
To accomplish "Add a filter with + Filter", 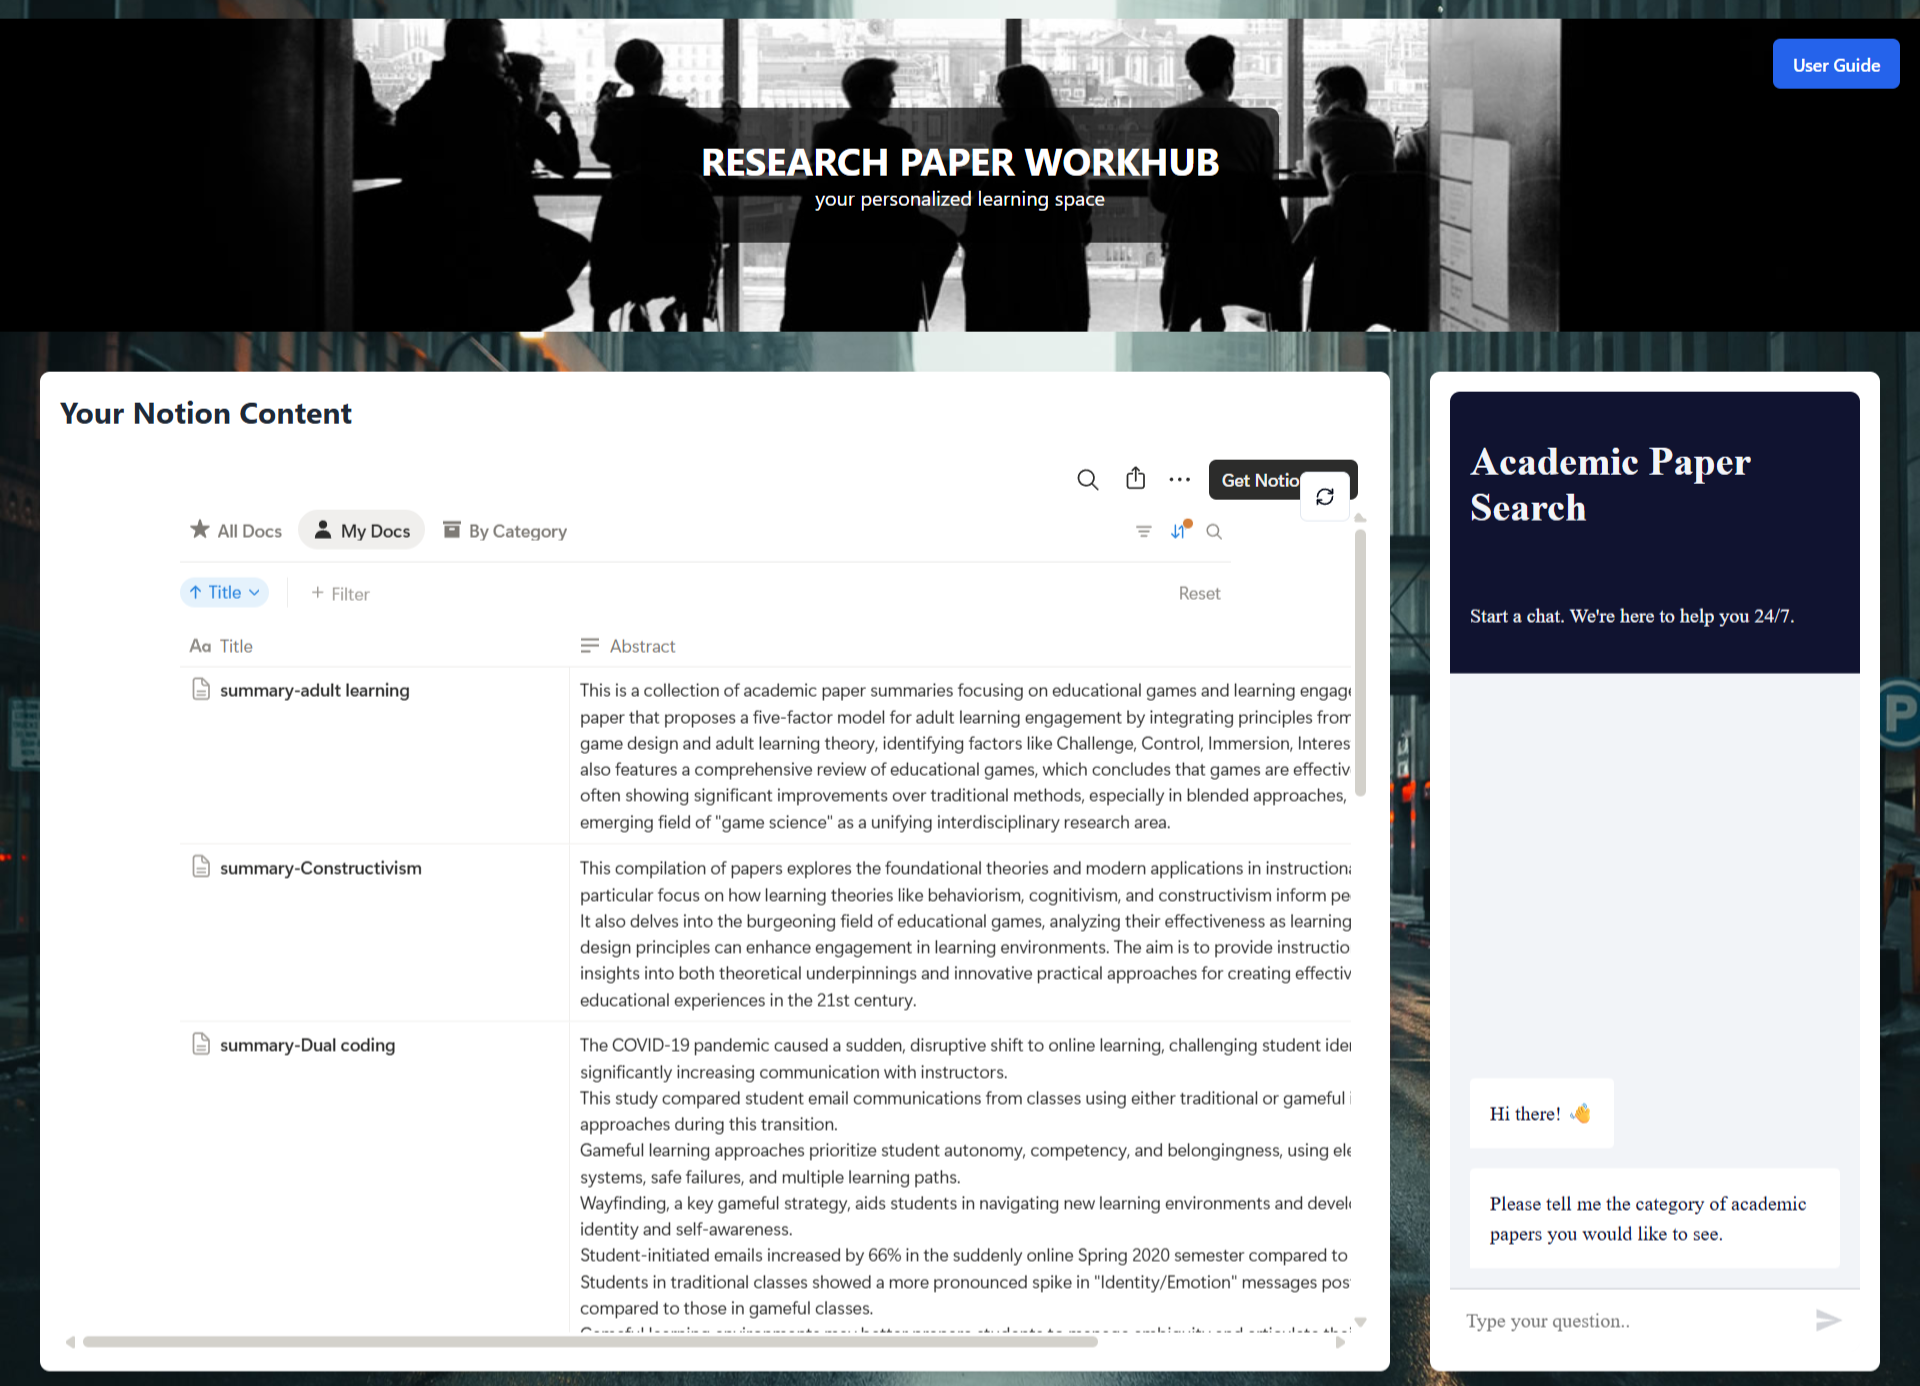I will 340,594.
